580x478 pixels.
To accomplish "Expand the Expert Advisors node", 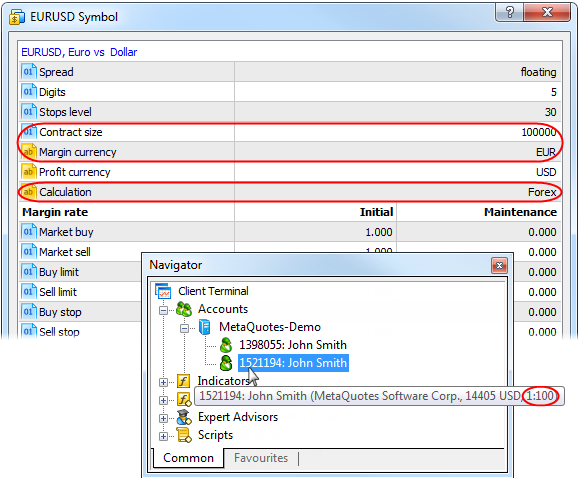I will (x=163, y=418).
